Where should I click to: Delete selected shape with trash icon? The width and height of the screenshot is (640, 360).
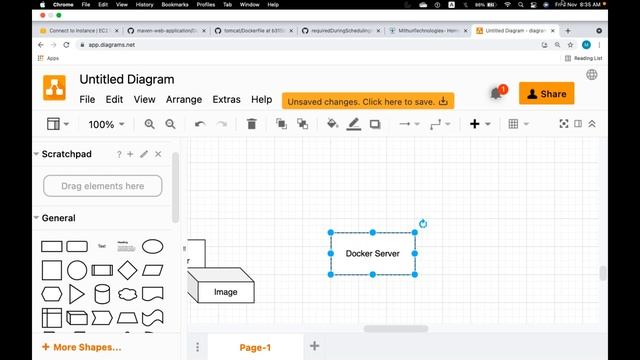tap(251, 124)
